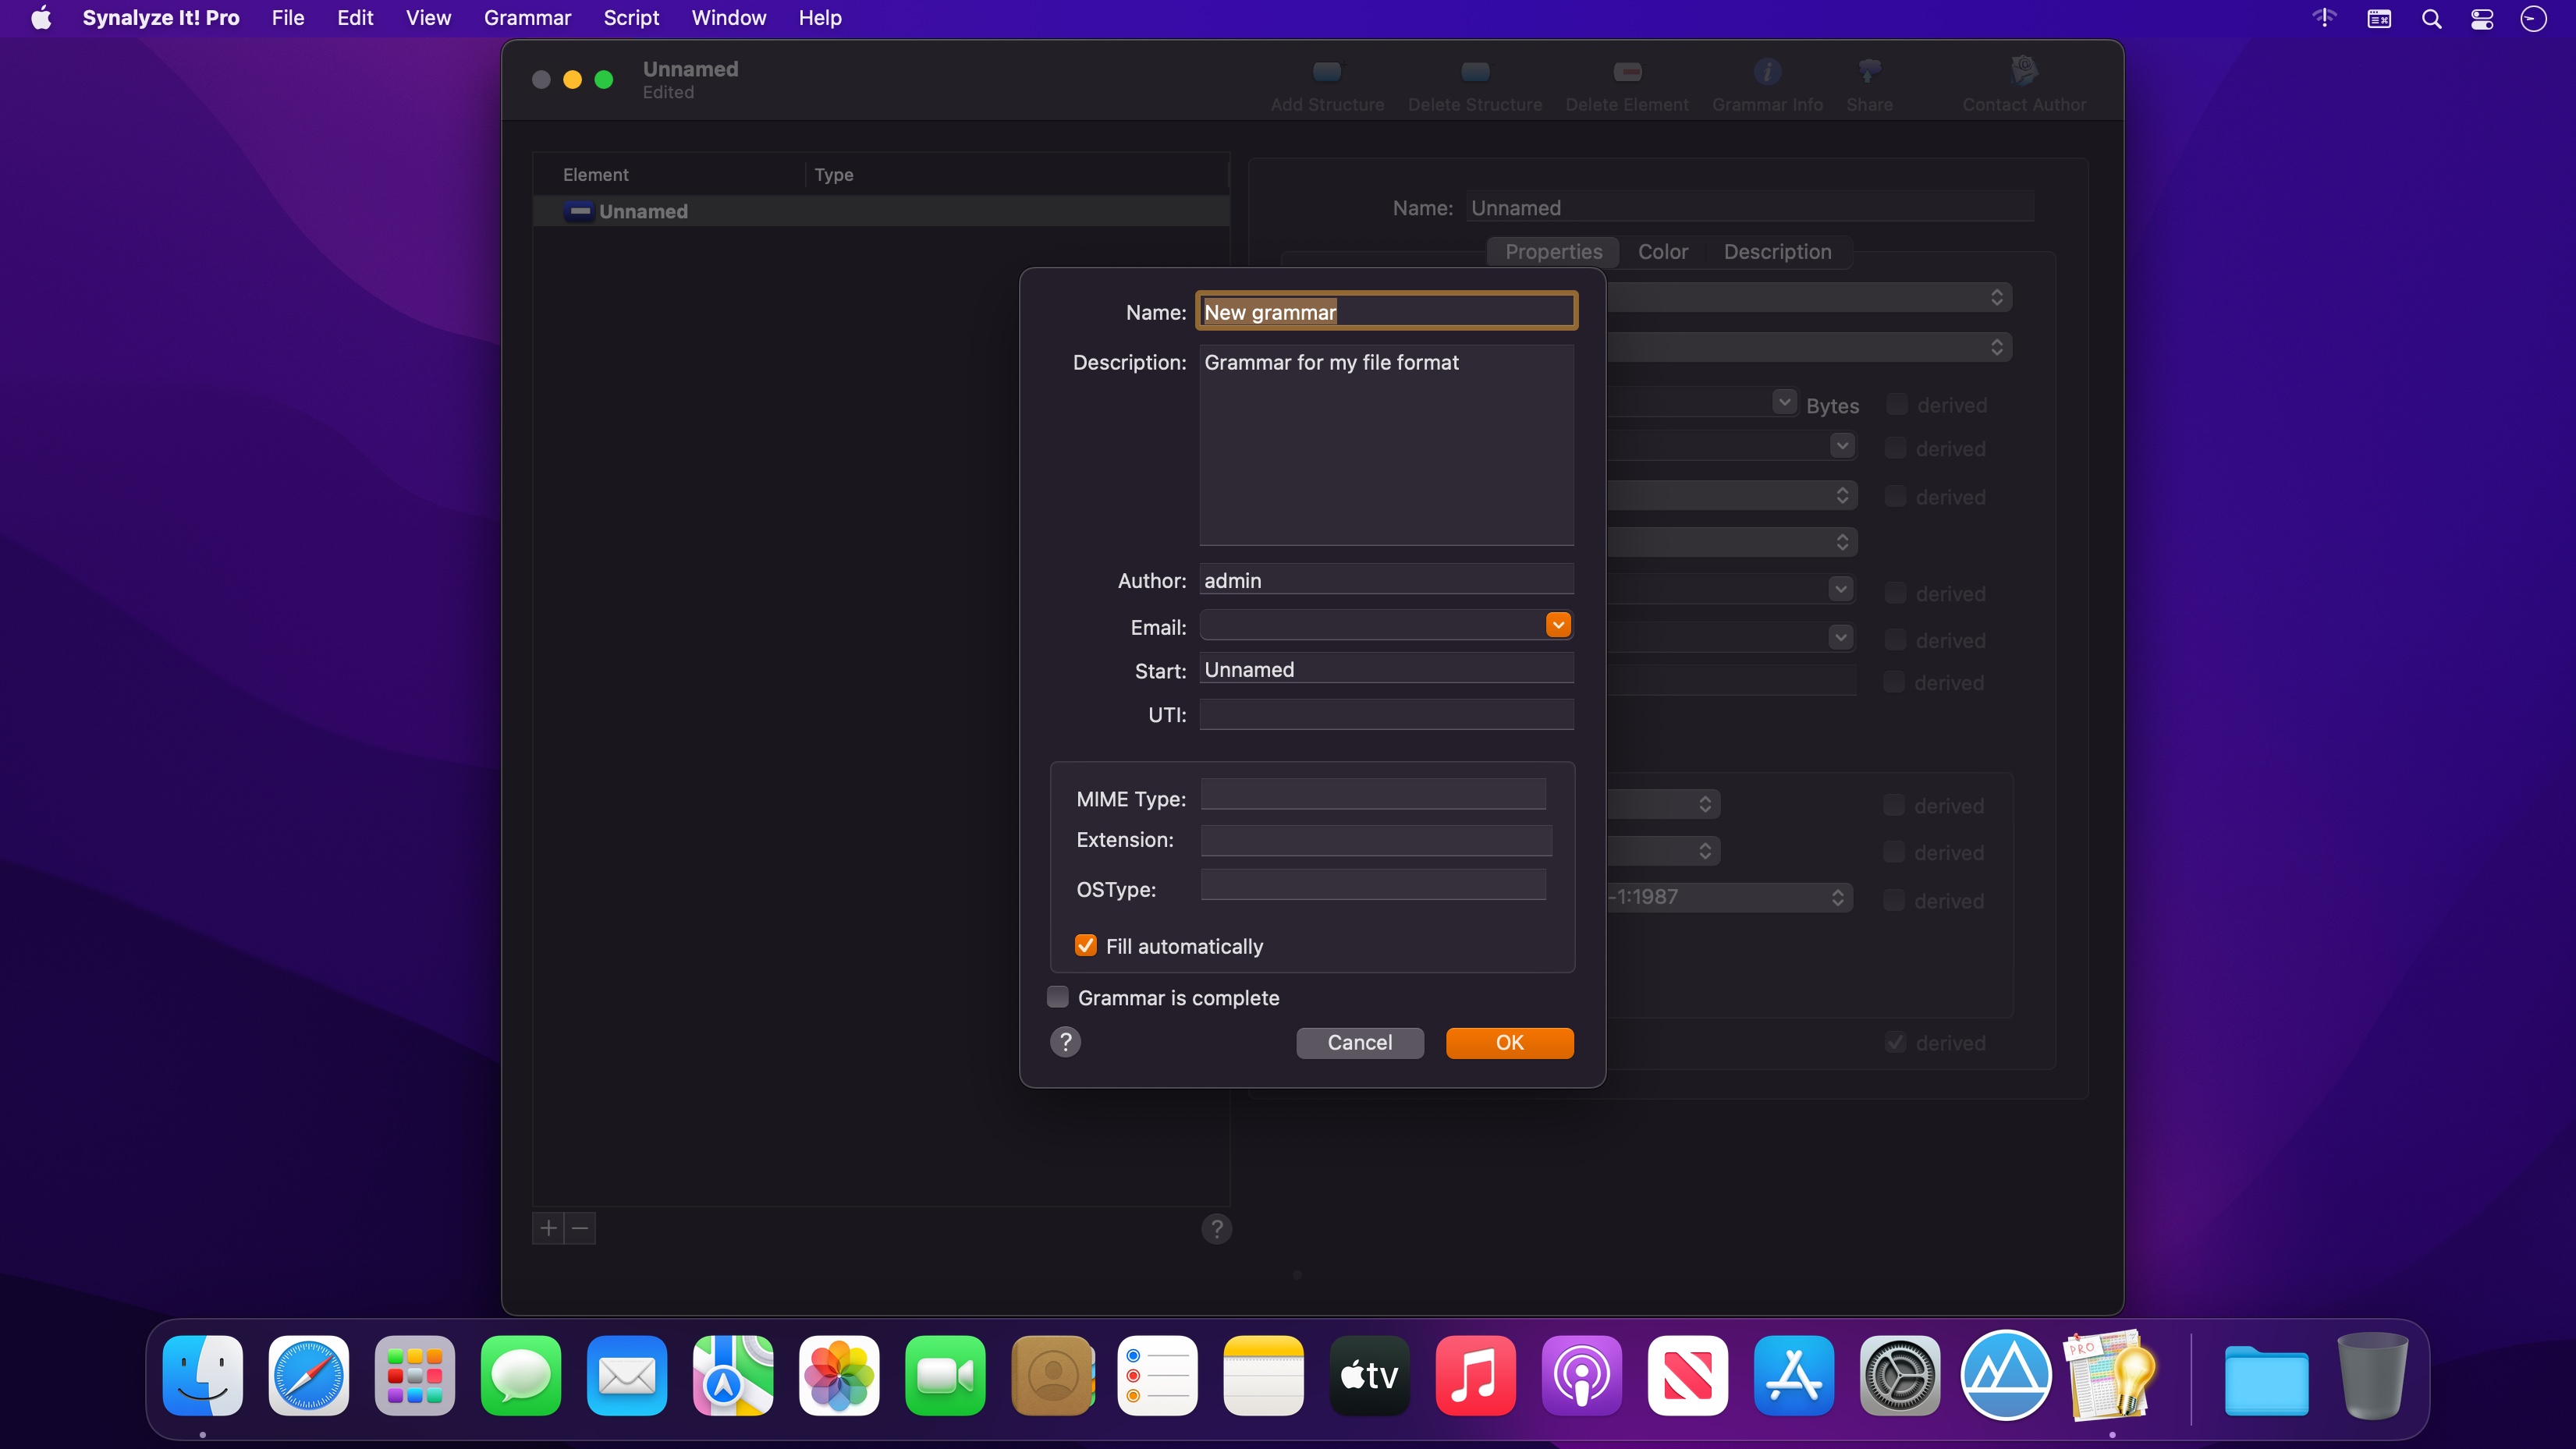Open the -1:1987 popup menu
This screenshot has width=2576, height=1449.
[x=1730, y=897]
